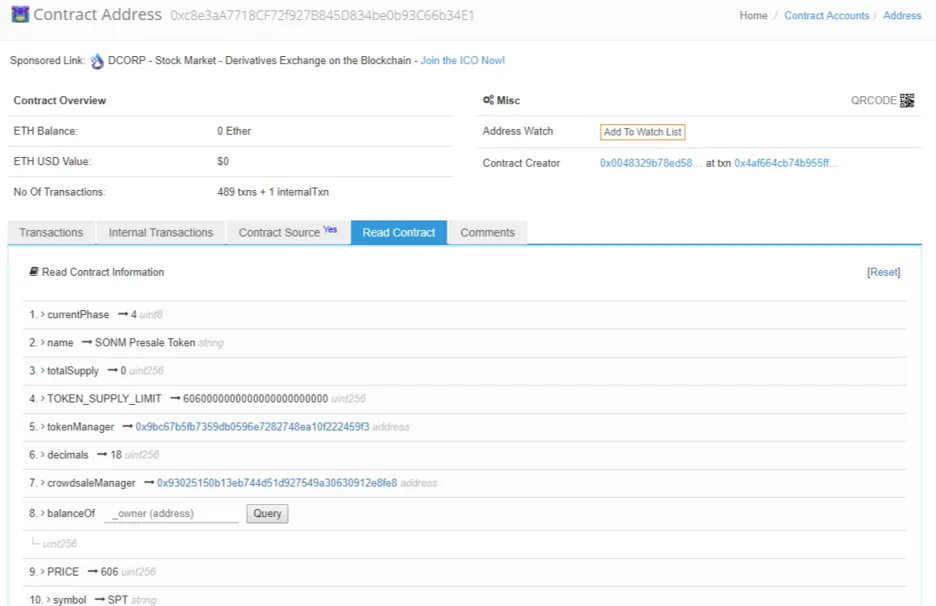Click the TOKEN_SUPPLY_LIMIT value 606000000...
936x606 pixels.
[255, 399]
